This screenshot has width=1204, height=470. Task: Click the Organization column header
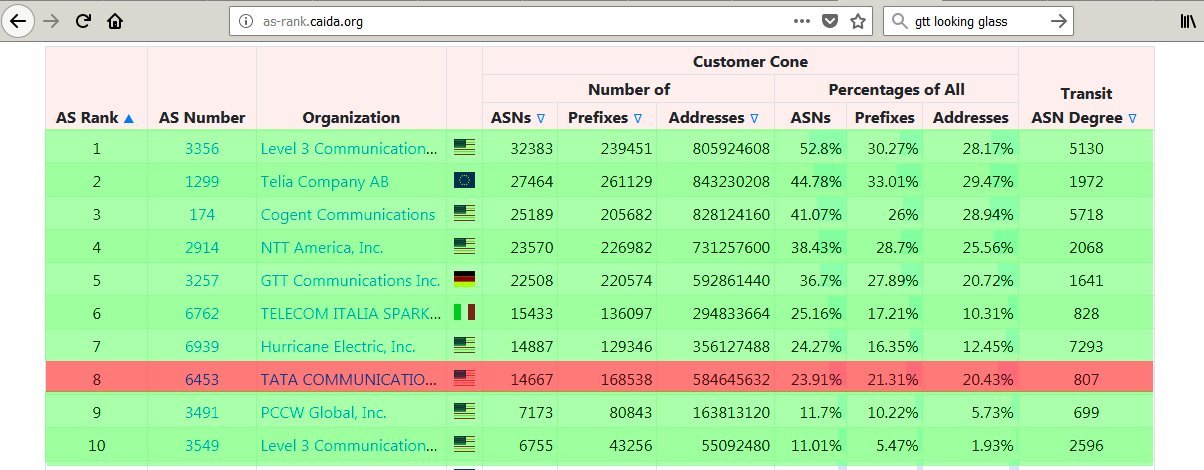click(x=351, y=118)
